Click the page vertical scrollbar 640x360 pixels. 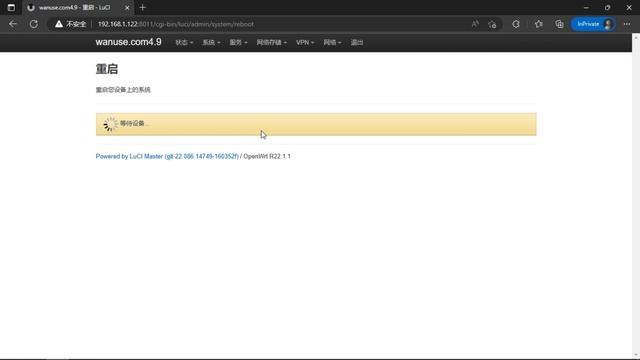636,196
